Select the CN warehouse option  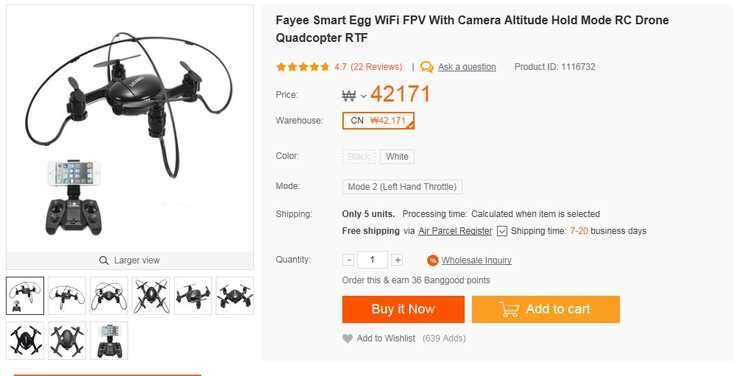(x=378, y=121)
